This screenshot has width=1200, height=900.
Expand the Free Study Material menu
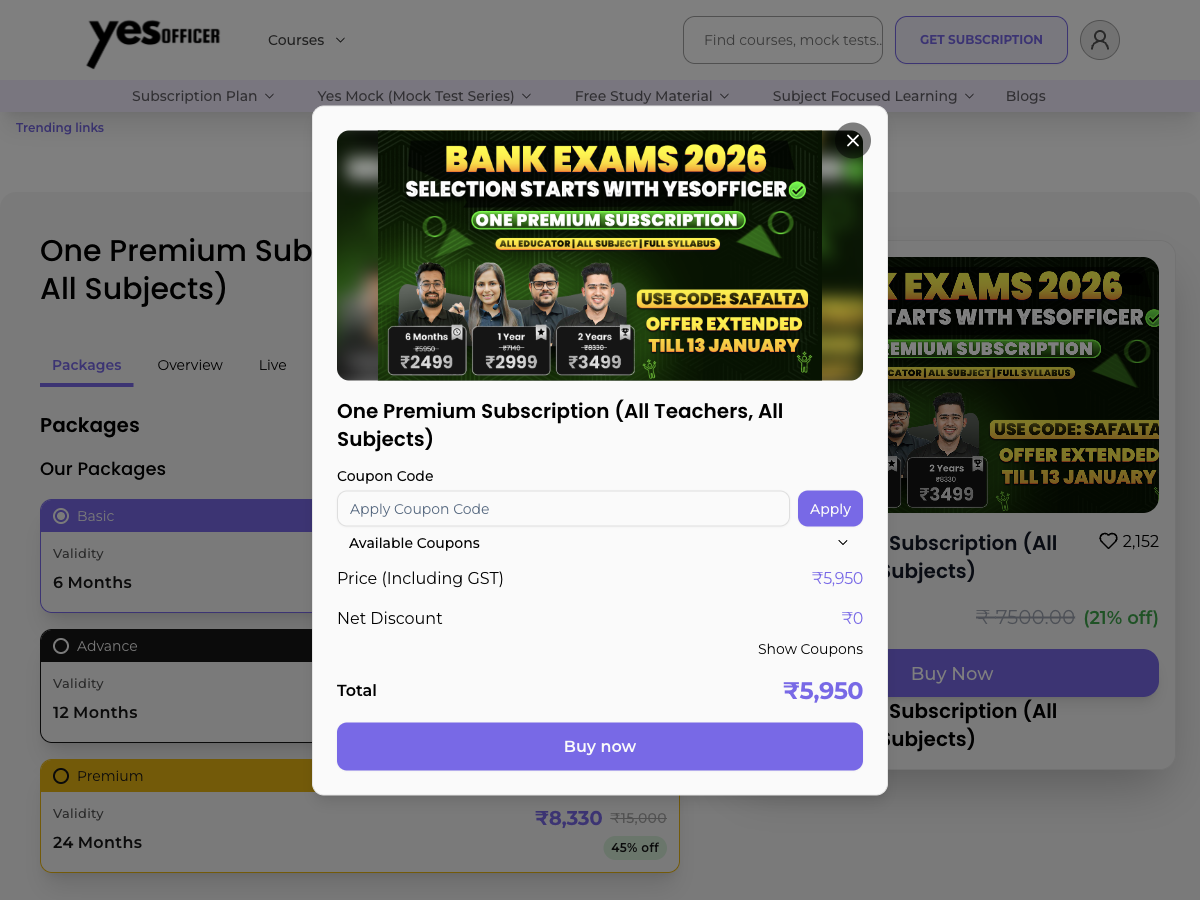(652, 96)
